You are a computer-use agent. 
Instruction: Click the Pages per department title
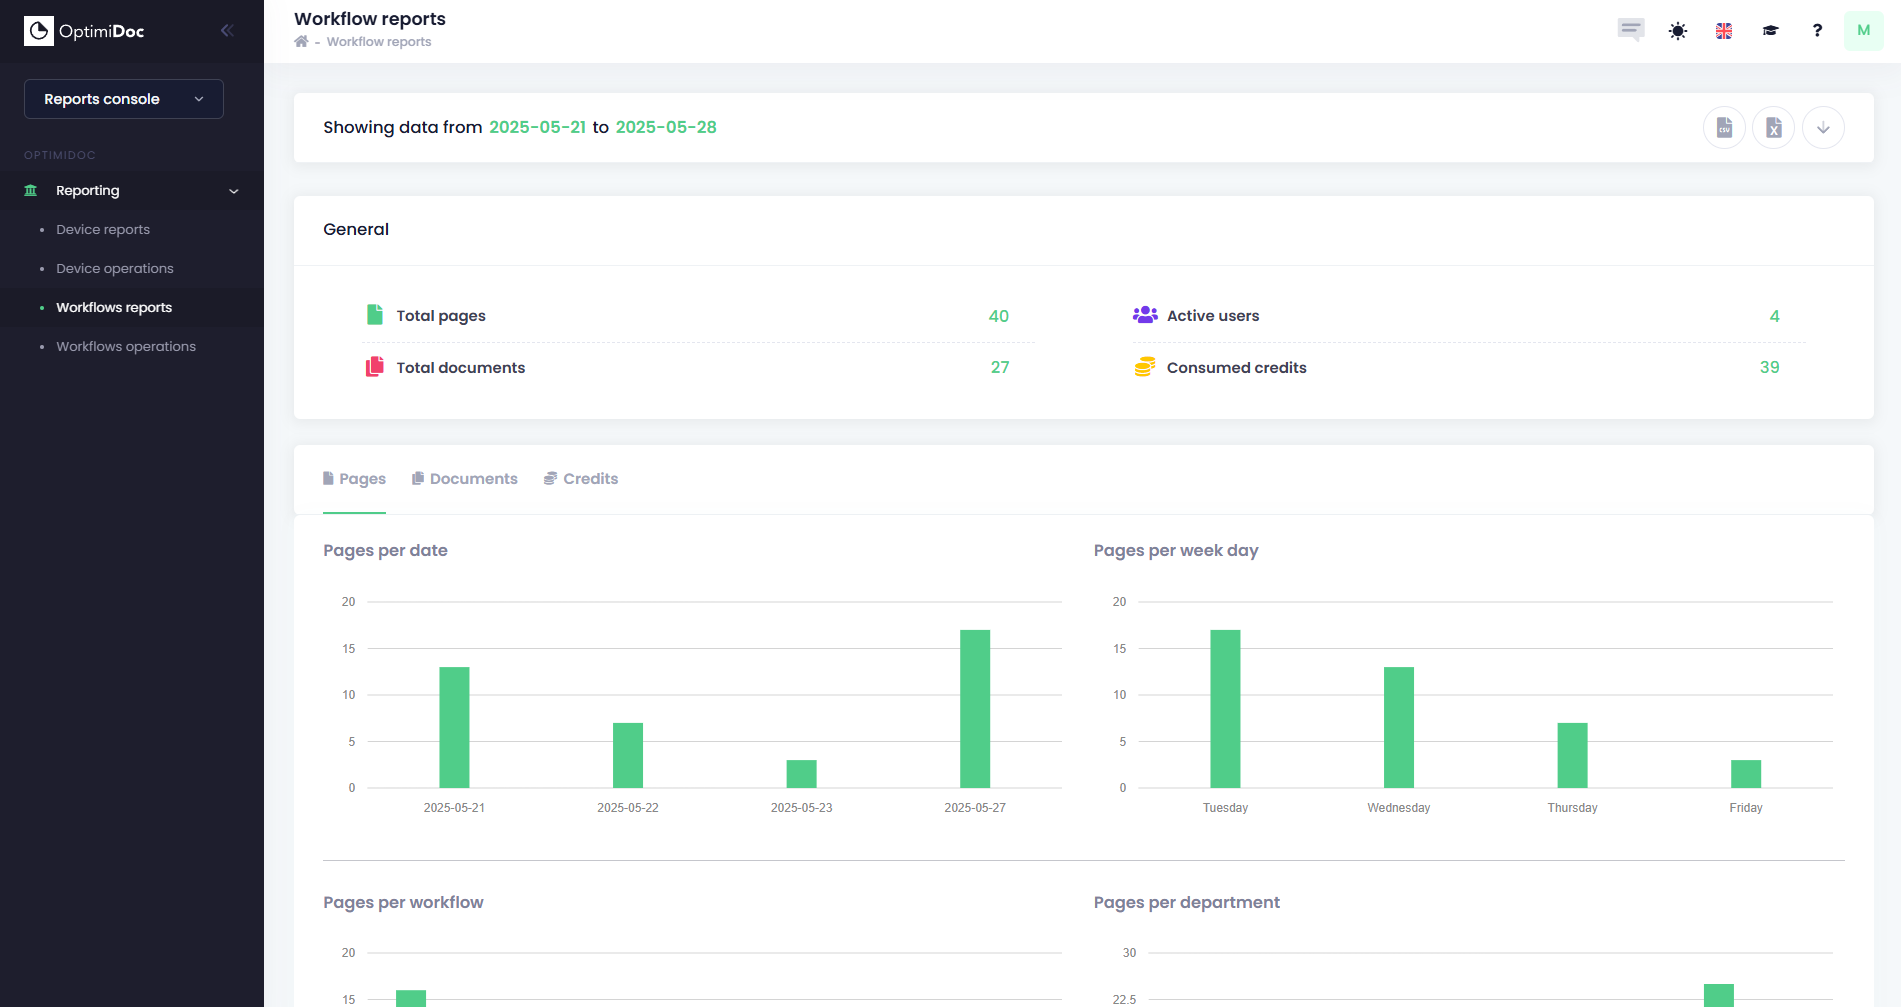tap(1187, 902)
